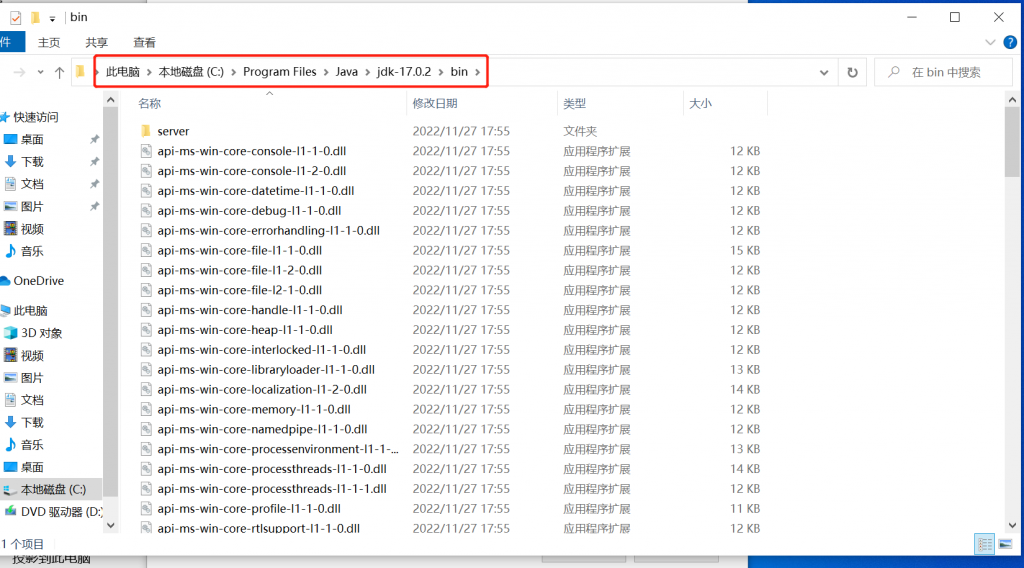
Task: Select api-ms-win-core-console-l1-1-0.dll file icon
Action: tap(146, 151)
